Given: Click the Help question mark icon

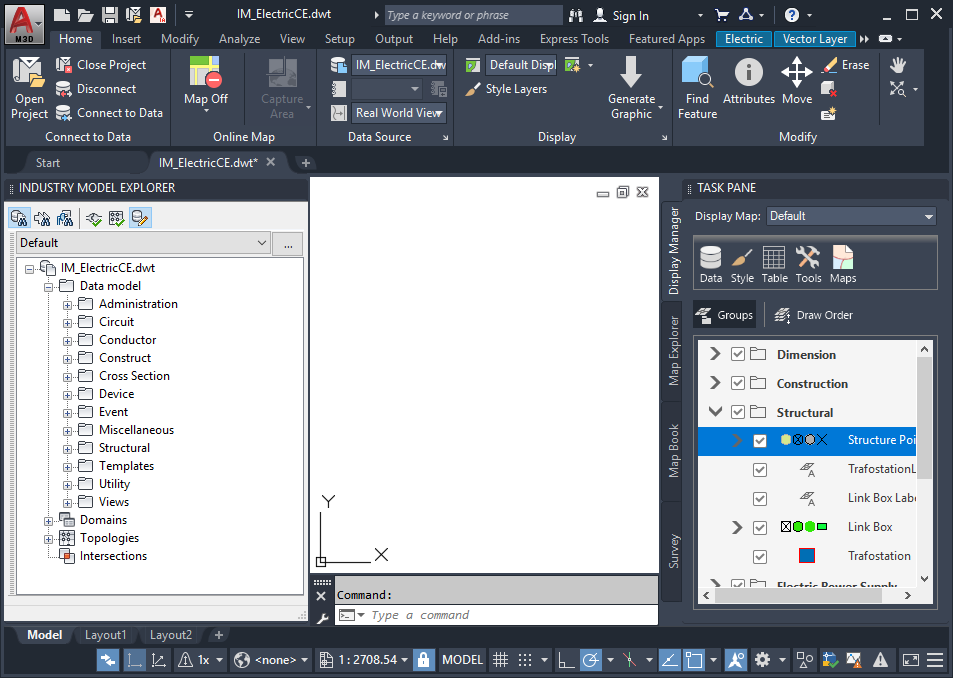Looking at the screenshot, I should point(791,15).
